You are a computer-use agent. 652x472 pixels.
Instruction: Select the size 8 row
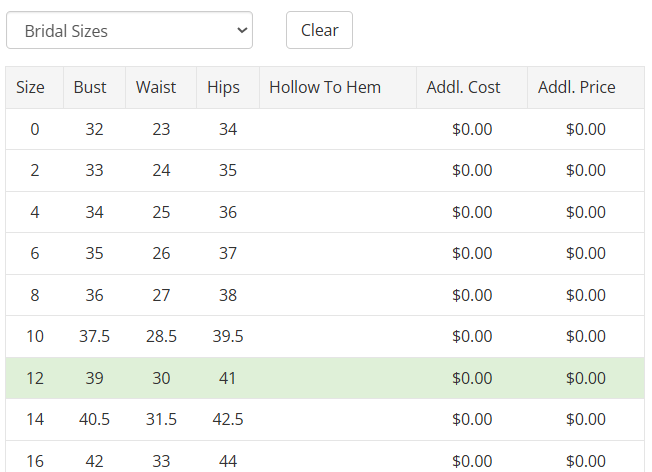coord(325,295)
